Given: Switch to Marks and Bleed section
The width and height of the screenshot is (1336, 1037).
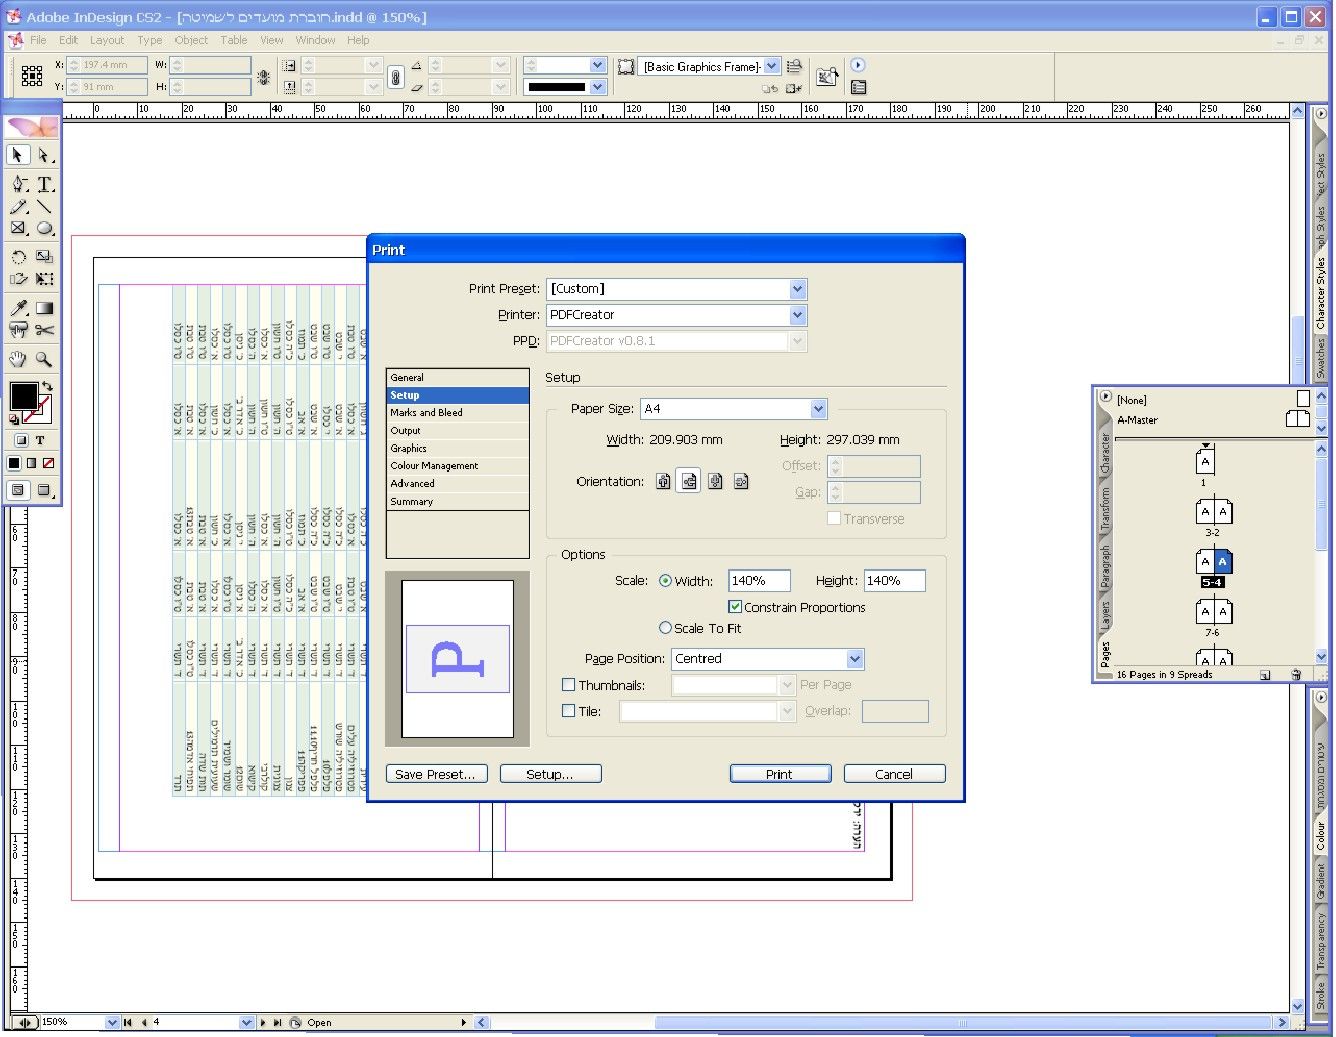Looking at the screenshot, I should click(x=427, y=413).
